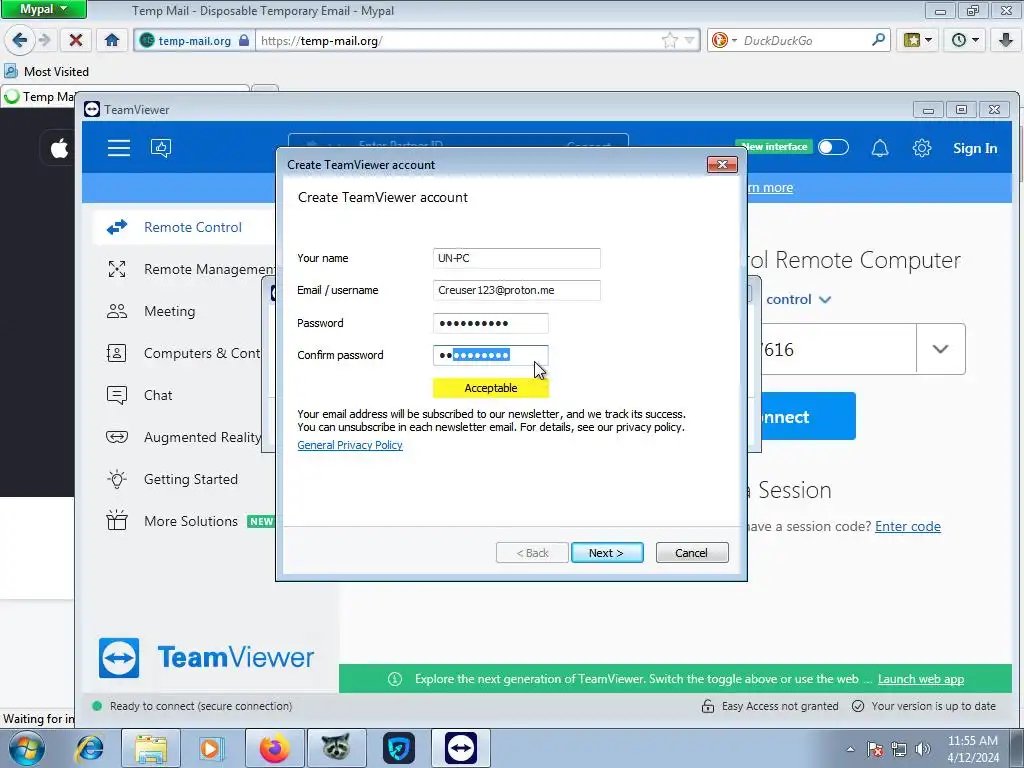Click the Getting Started lightbulb icon
This screenshot has height=768, width=1024.
tap(117, 479)
